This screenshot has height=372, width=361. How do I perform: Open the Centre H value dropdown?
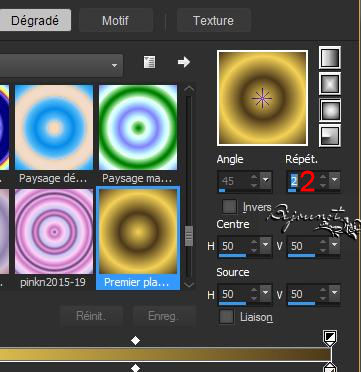coord(265,245)
